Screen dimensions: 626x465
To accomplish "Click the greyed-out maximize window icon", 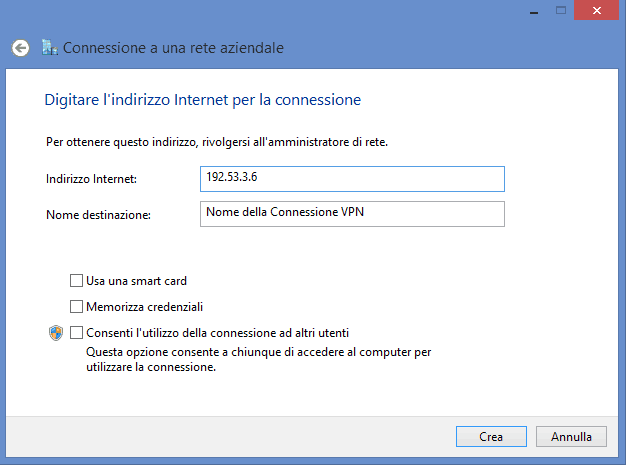I will point(561,10).
